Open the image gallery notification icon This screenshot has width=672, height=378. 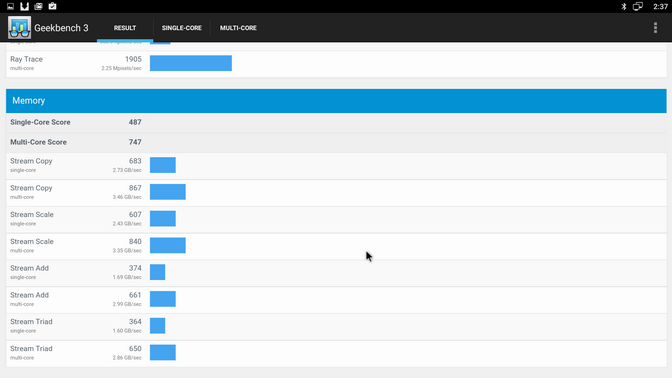(x=39, y=6)
